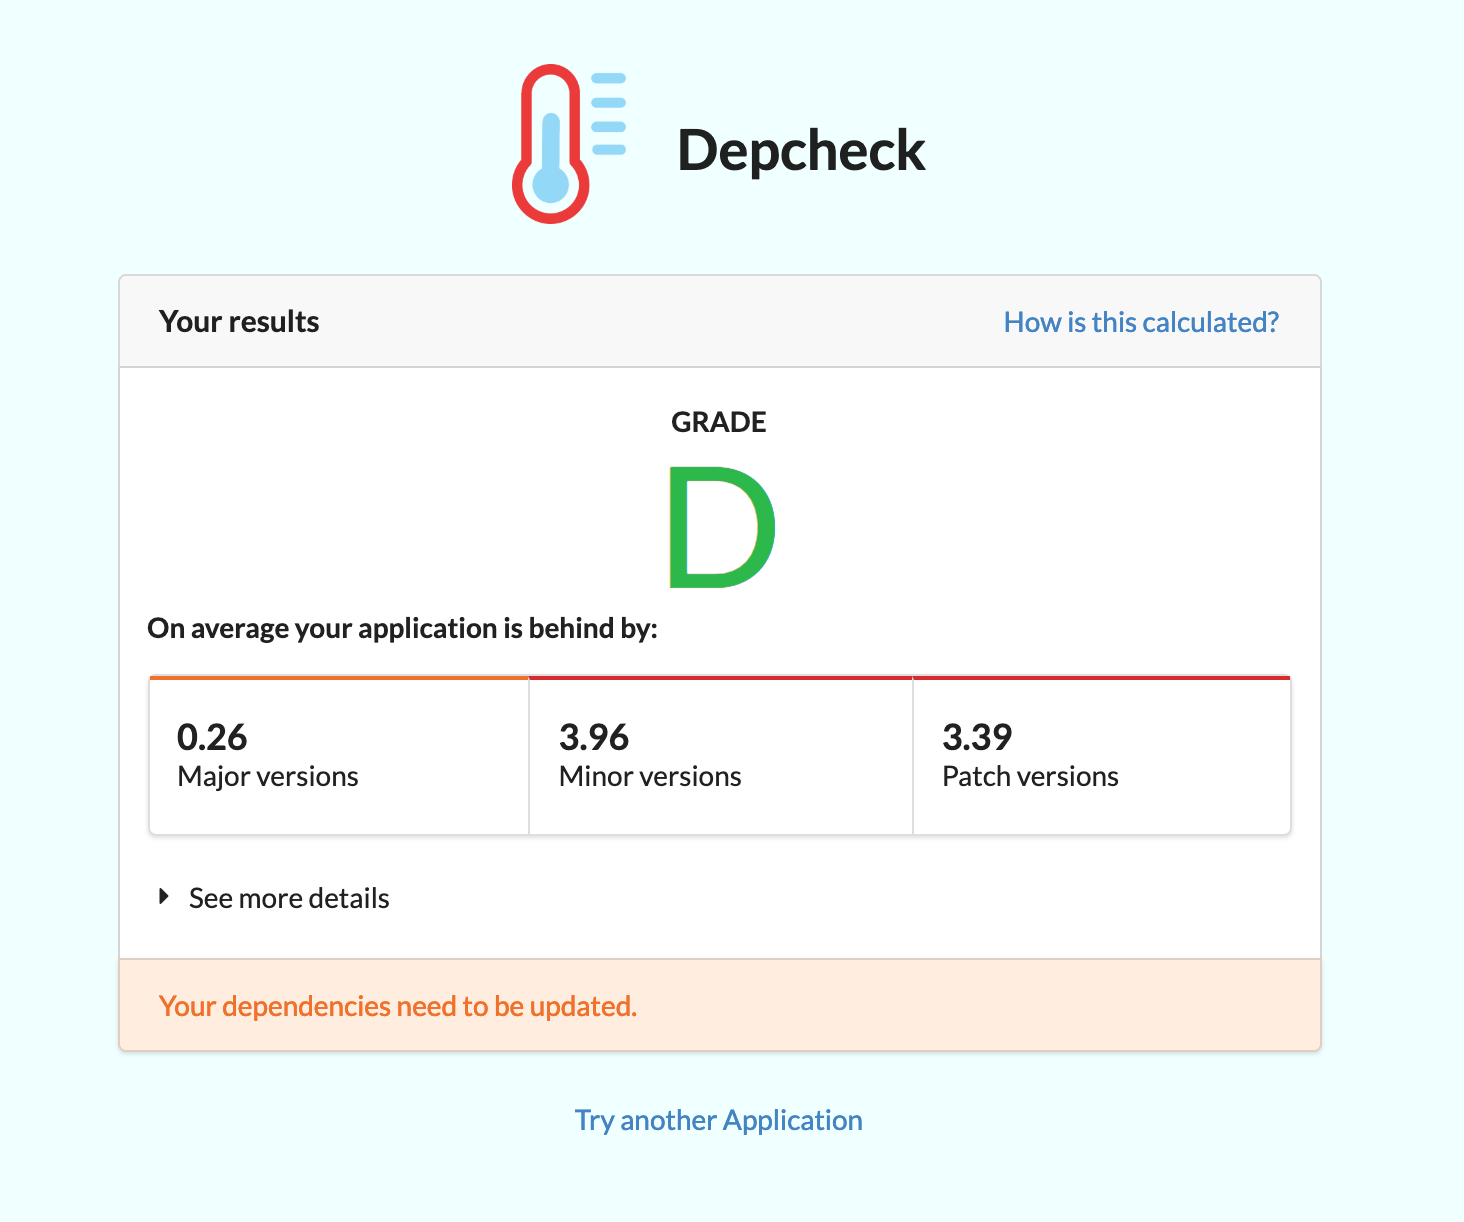Click the red bar above Minor versions
The width and height of the screenshot is (1464, 1222).
click(720, 676)
